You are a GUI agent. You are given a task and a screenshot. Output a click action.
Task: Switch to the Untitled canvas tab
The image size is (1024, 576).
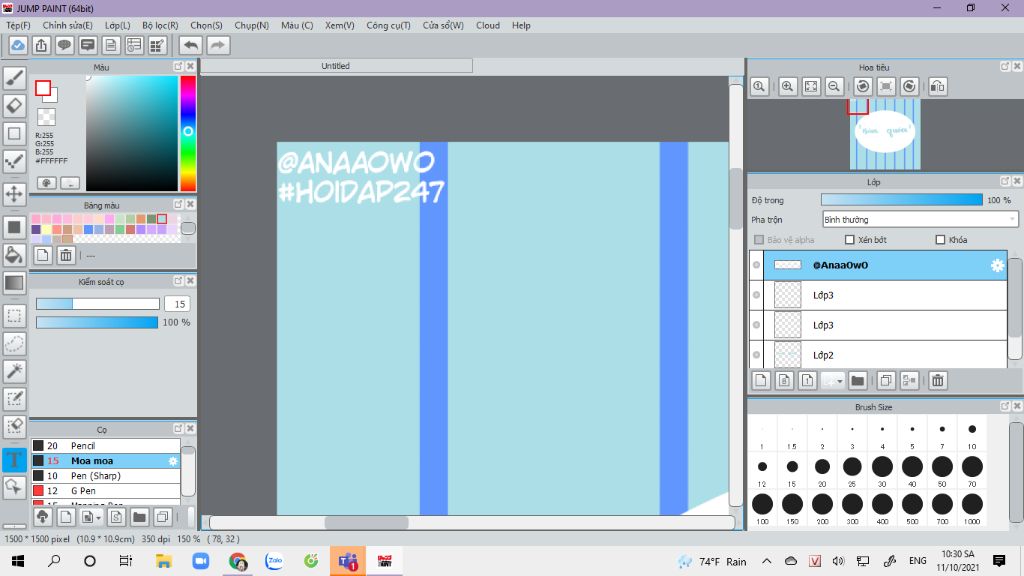click(x=336, y=66)
